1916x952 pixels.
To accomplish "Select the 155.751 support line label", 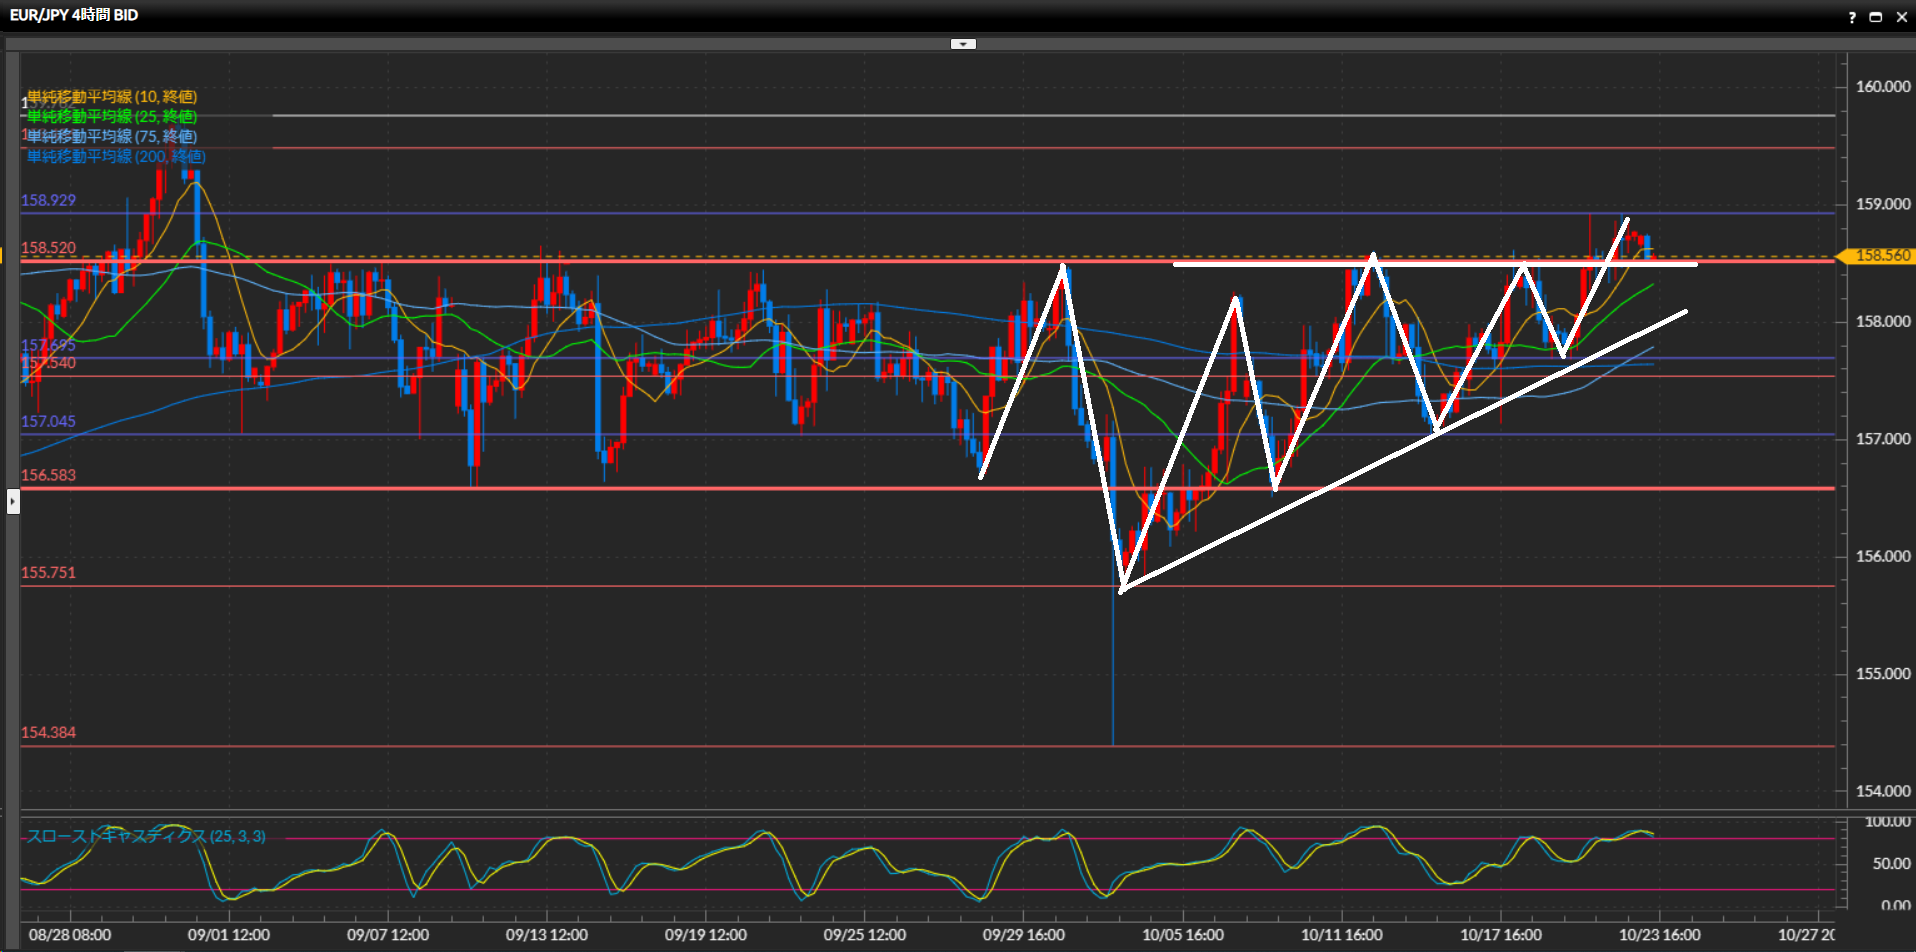I will pyautogui.click(x=48, y=573).
